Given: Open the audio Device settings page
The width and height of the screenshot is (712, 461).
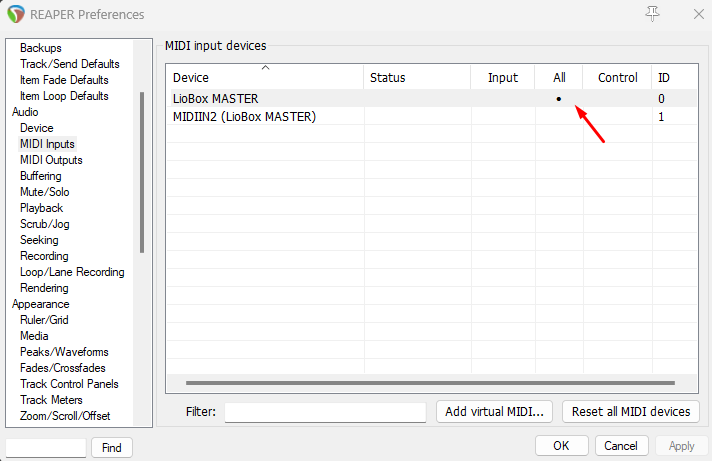Looking at the screenshot, I should point(36,128).
